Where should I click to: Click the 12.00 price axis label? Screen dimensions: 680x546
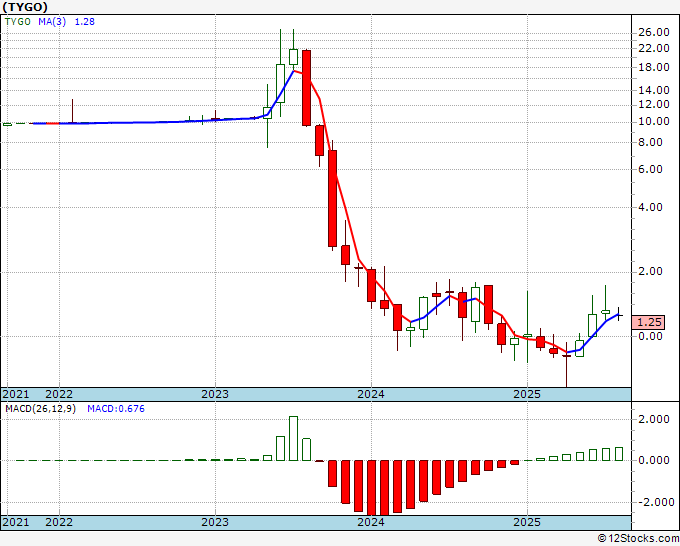click(654, 104)
